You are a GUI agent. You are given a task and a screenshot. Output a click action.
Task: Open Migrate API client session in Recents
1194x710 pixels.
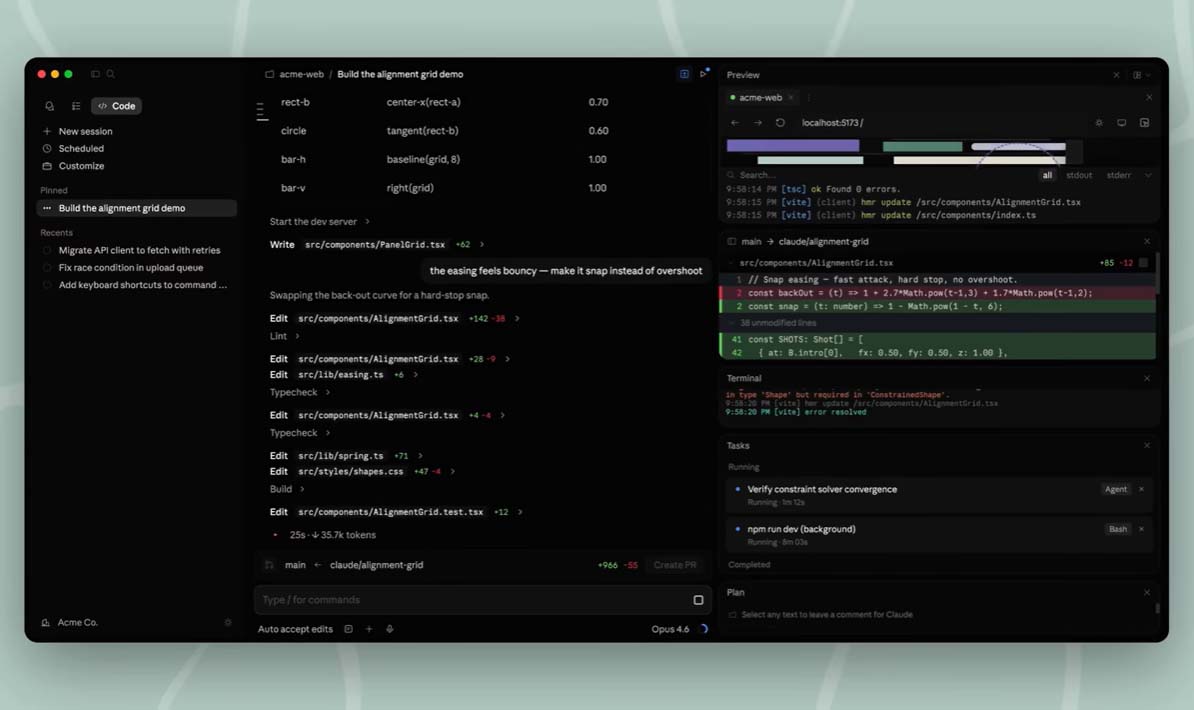point(139,250)
